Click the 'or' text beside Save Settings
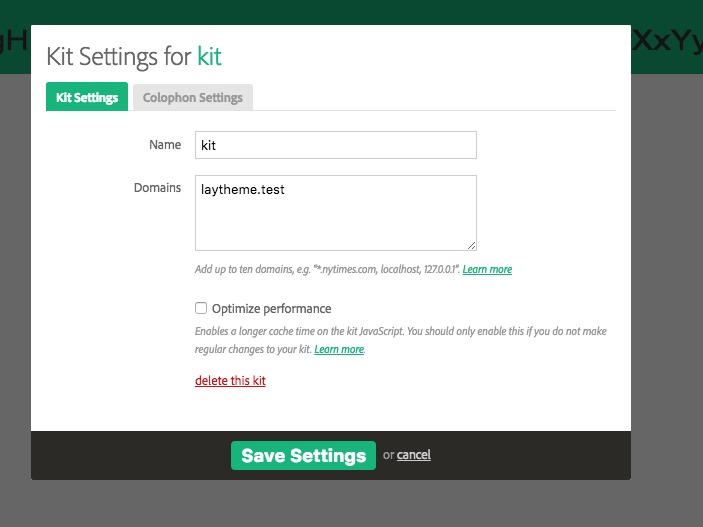The width and height of the screenshot is (703, 527). click(388, 455)
